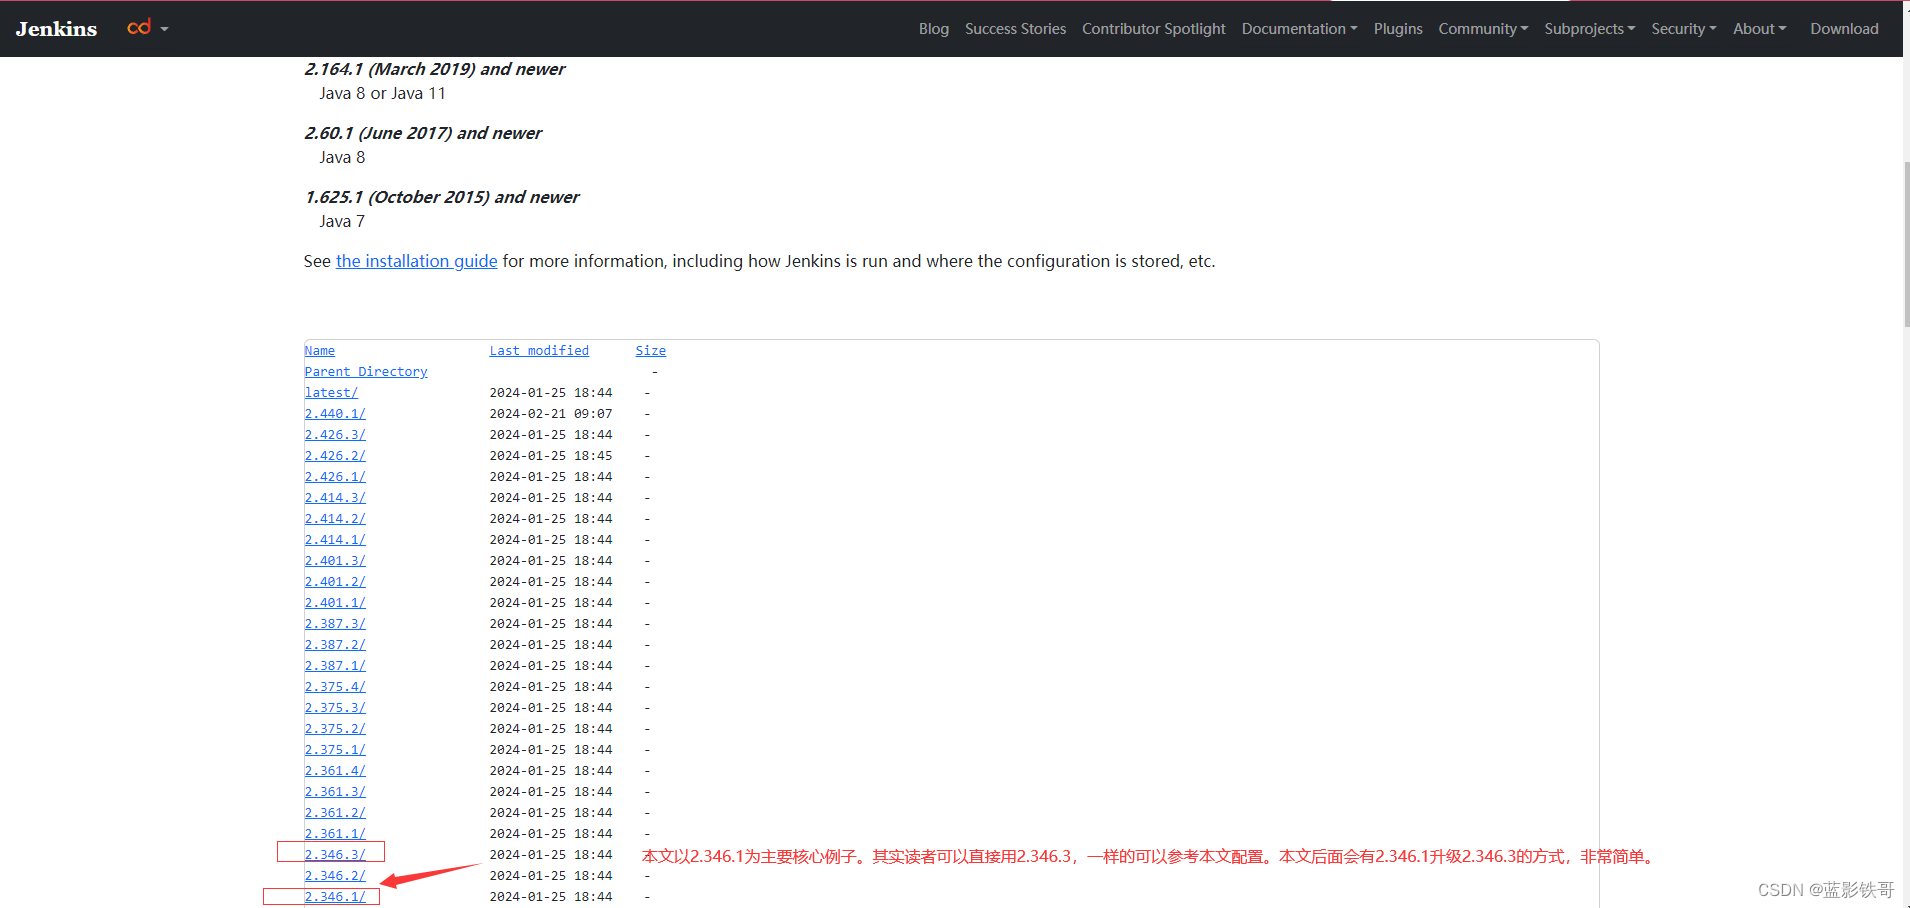
Task: Open the 2.414.3/ directory
Action: [x=335, y=498]
